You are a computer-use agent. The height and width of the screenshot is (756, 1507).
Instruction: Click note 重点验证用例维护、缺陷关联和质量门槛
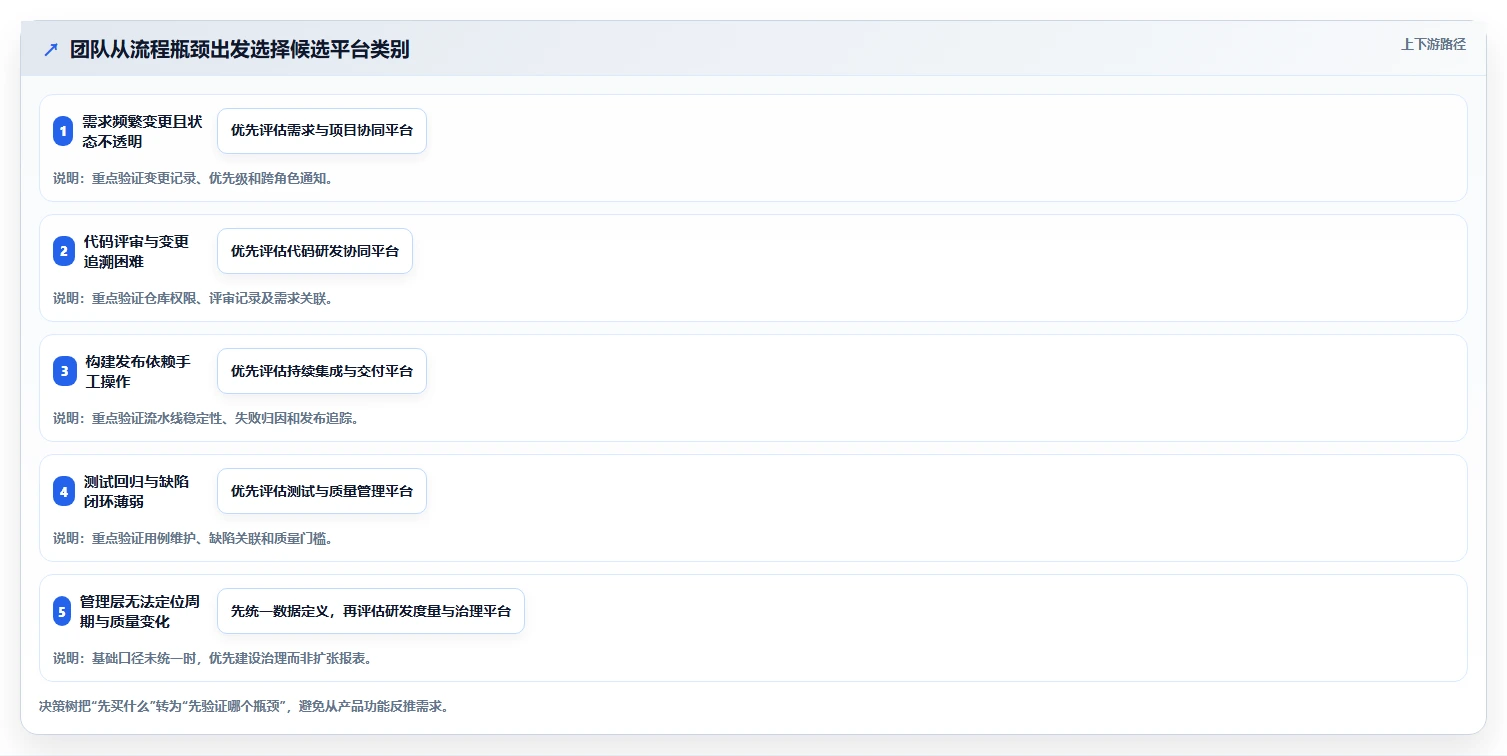(x=193, y=538)
